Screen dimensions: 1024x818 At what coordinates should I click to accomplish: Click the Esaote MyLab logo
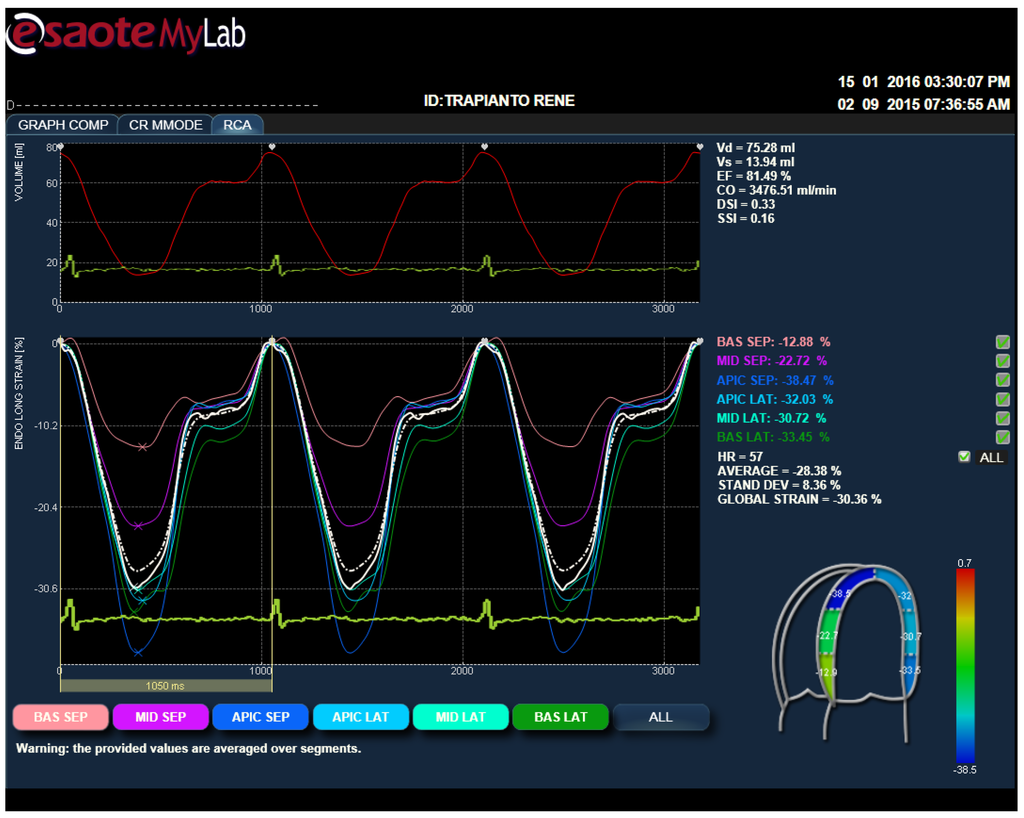point(126,34)
